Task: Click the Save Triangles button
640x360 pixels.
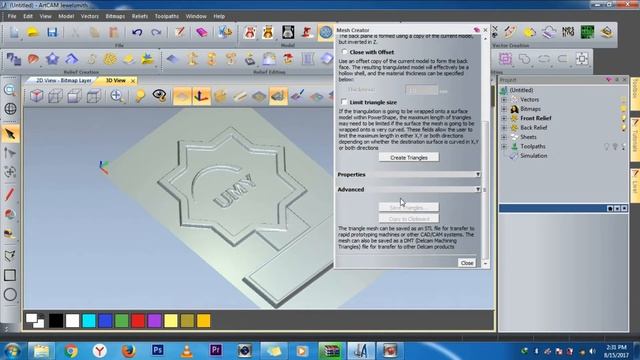Action: pos(409,207)
